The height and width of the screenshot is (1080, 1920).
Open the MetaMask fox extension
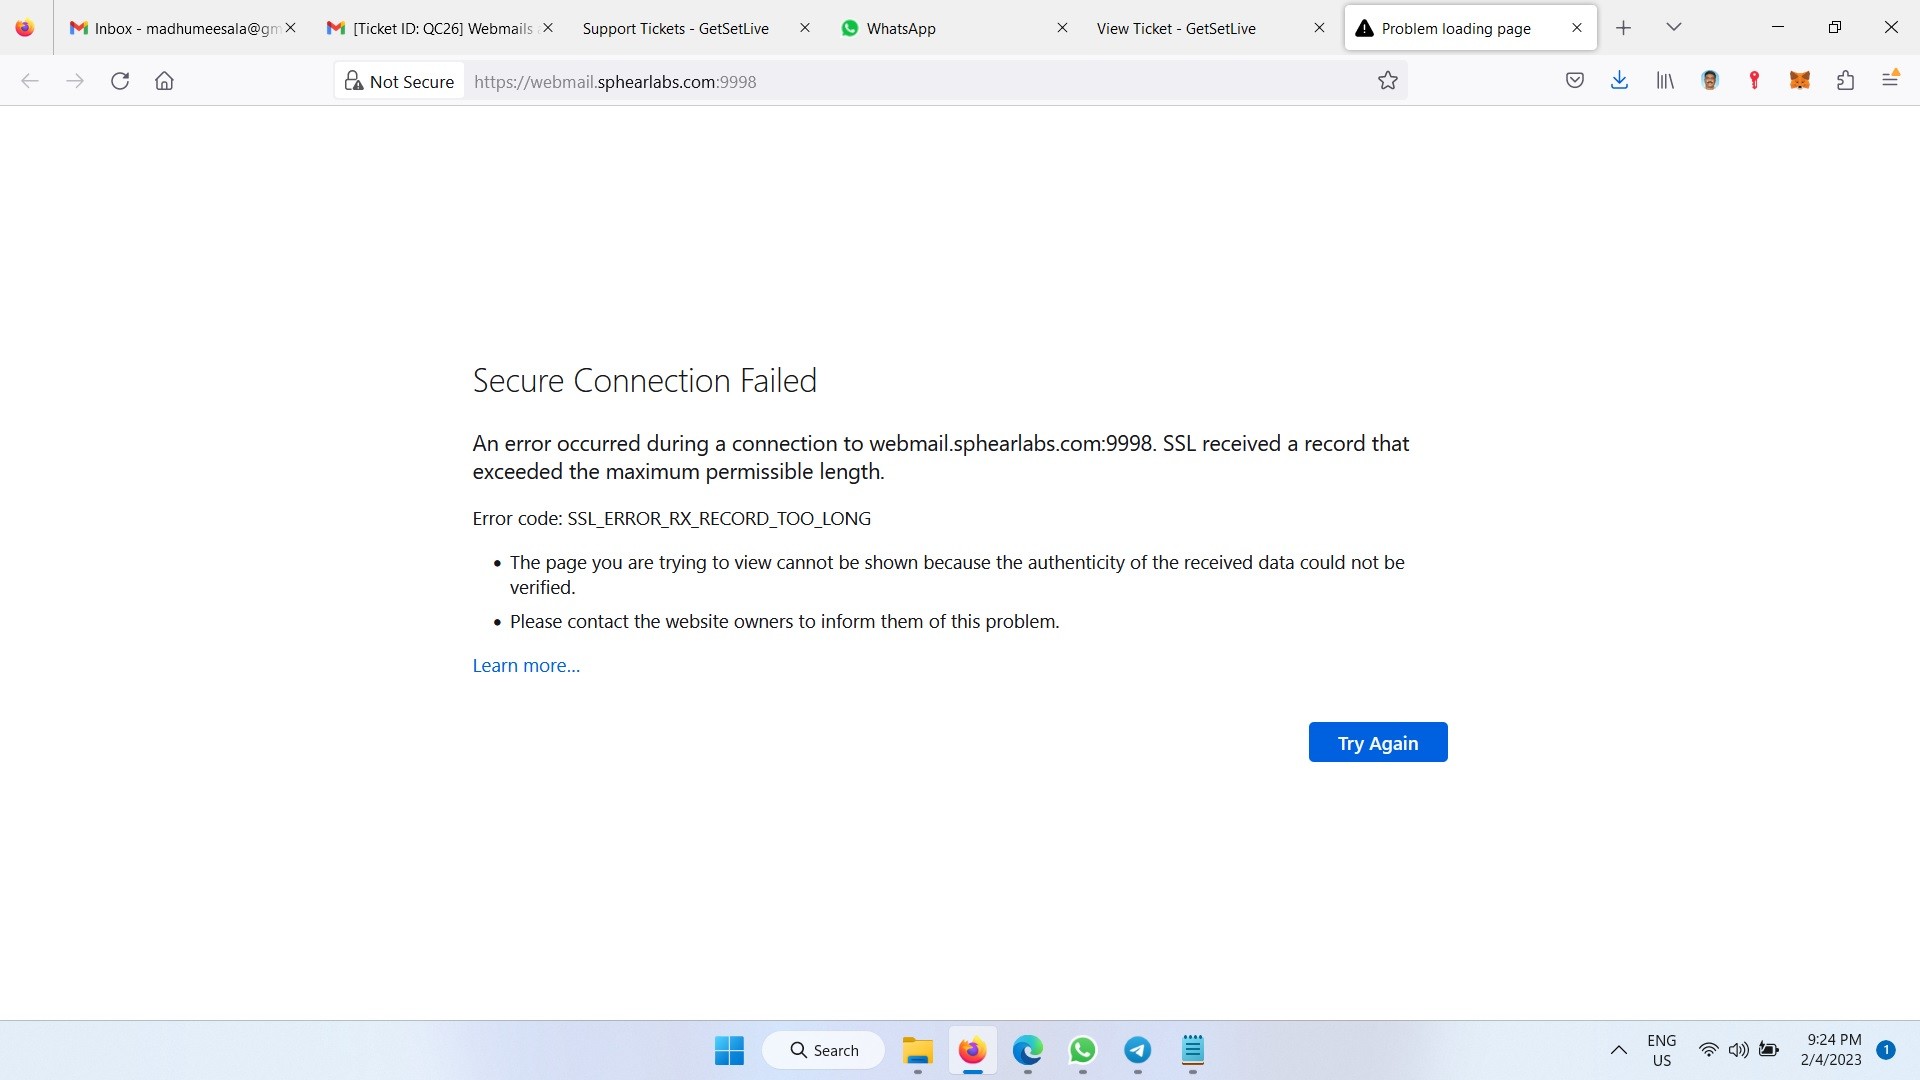tap(1800, 81)
